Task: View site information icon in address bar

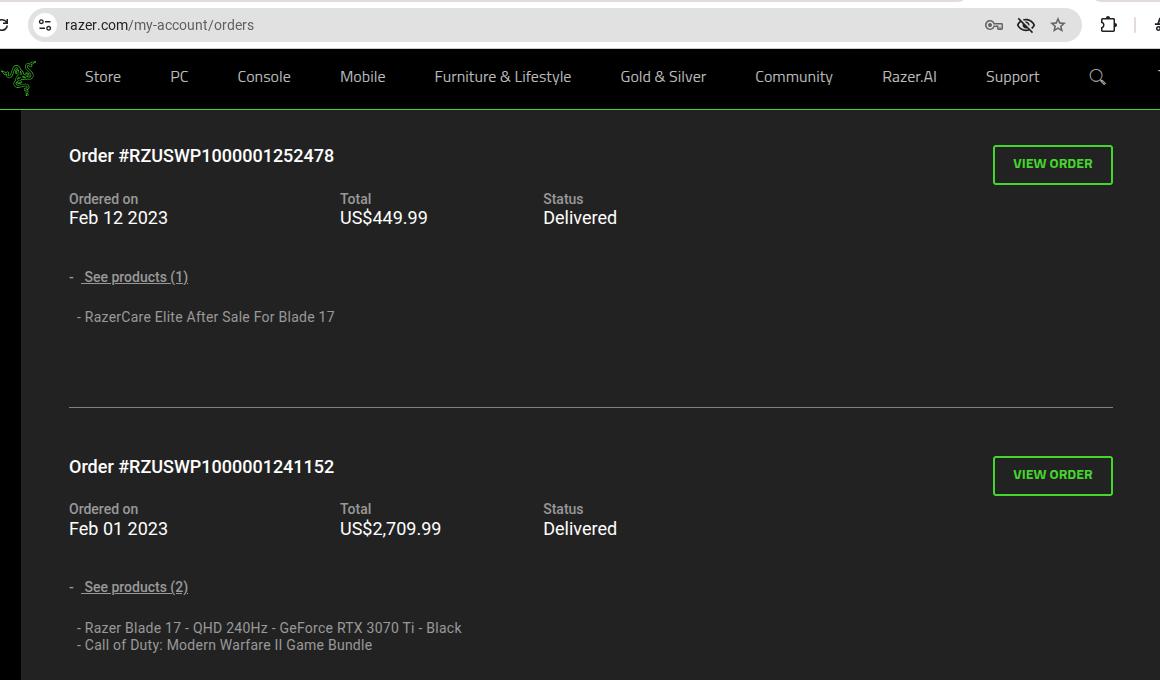Action: [45, 25]
